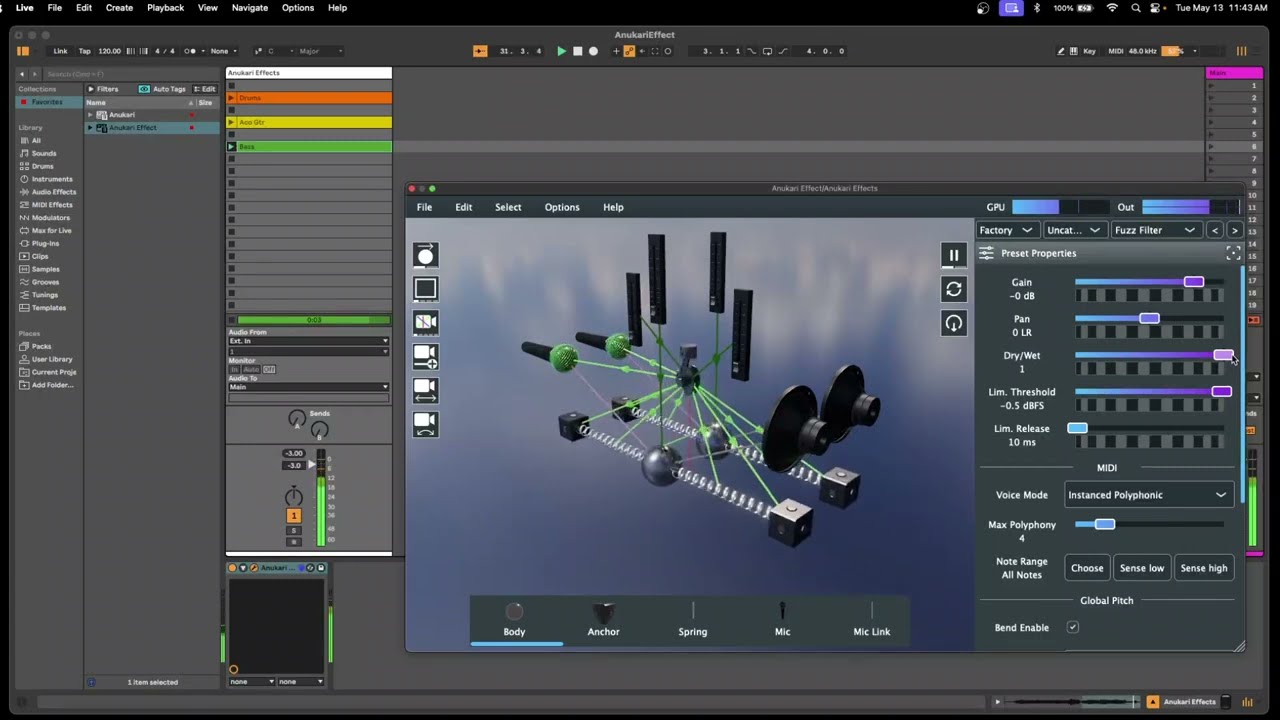Solo the track with S button
Image resolution: width=1280 pixels, height=720 pixels.
tap(293, 530)
